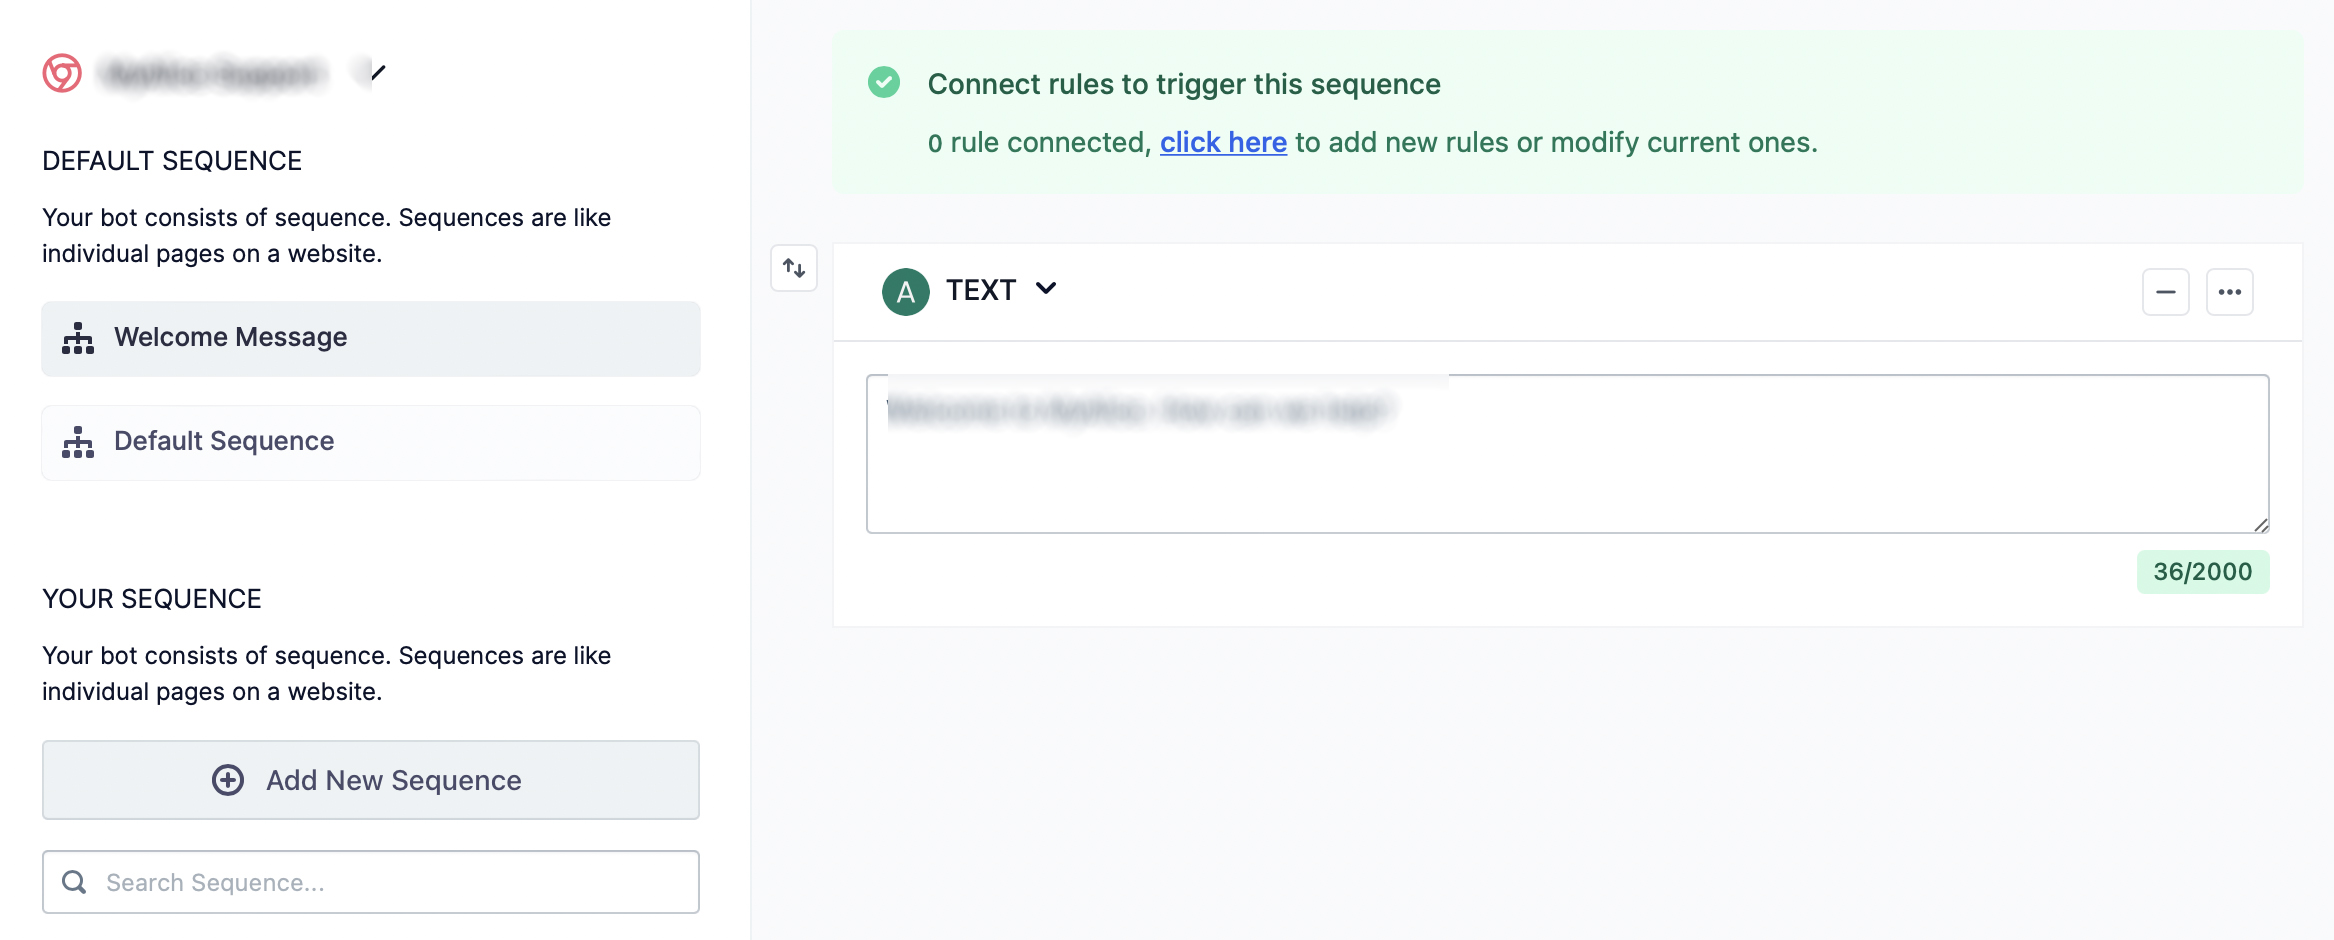Click the Welcome Message sitemap icon
The image size is (2334, 940).
(78, 339)
